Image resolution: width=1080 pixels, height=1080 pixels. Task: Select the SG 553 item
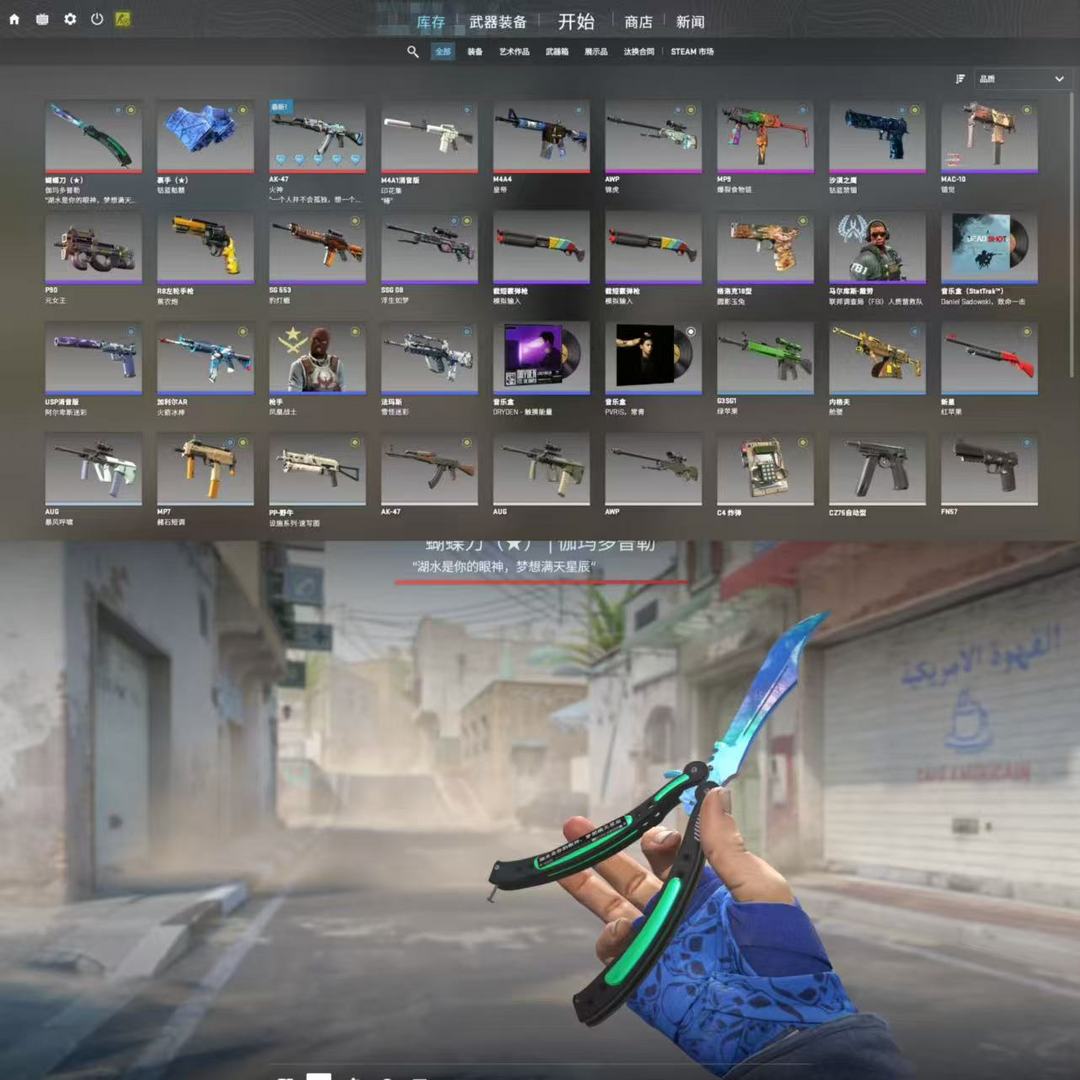tap(318, 248)
